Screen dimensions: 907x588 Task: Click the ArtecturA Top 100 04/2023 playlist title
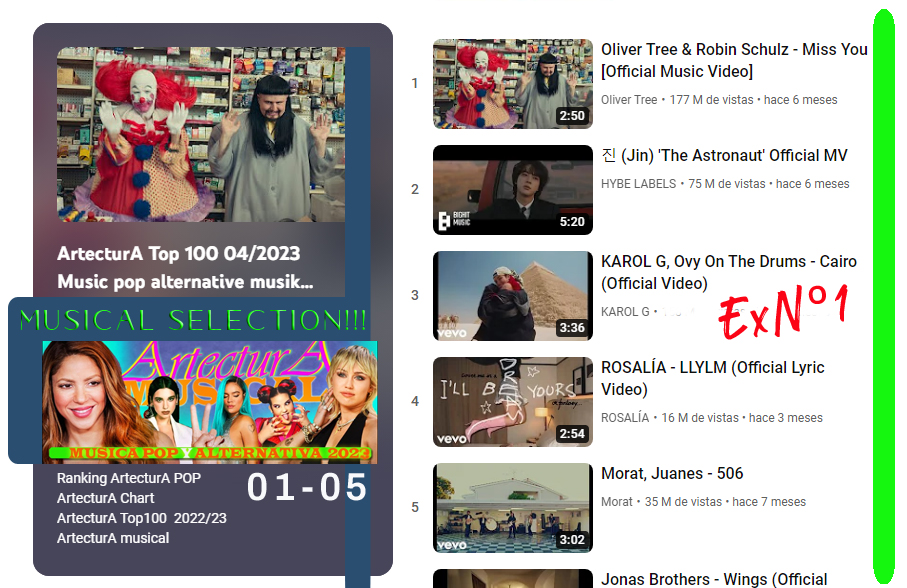tap(185, 268)
